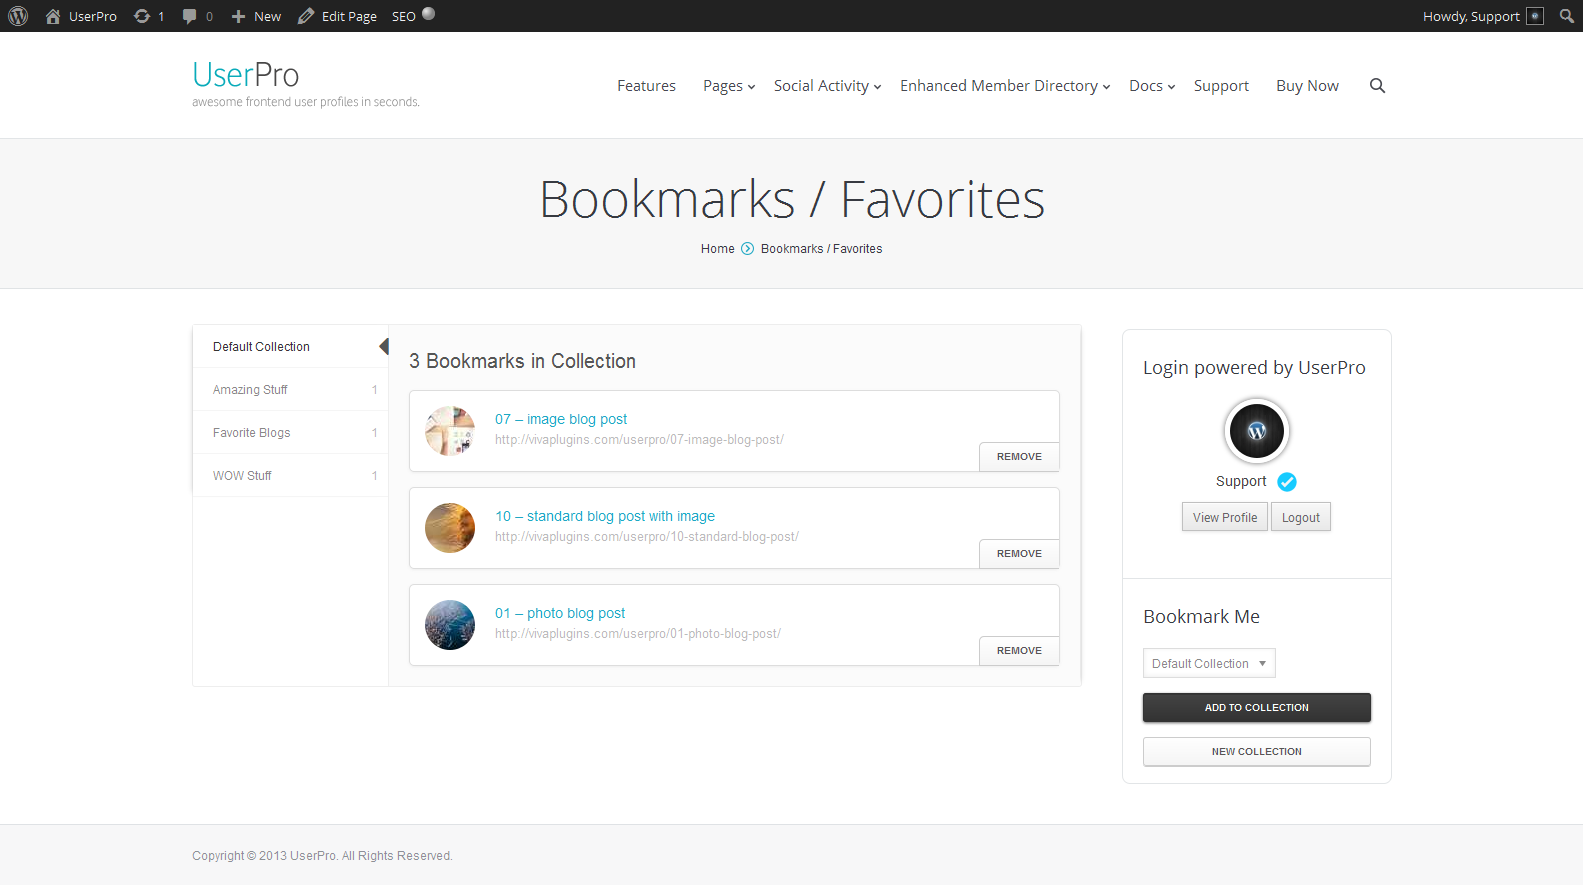Viewport: 1583px width, 885px height.
Task: Click the SEO status dot indicator
Action: point(429,14)
